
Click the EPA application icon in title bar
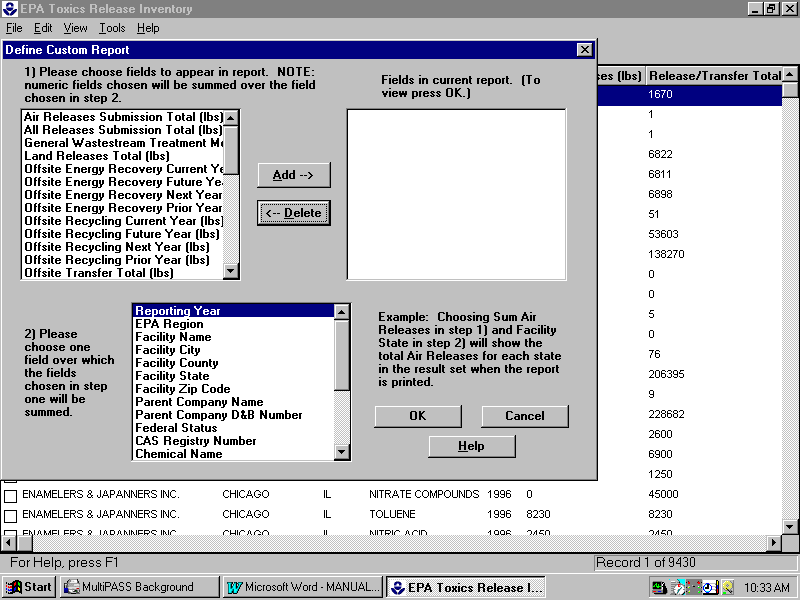(x=9, y=9)
